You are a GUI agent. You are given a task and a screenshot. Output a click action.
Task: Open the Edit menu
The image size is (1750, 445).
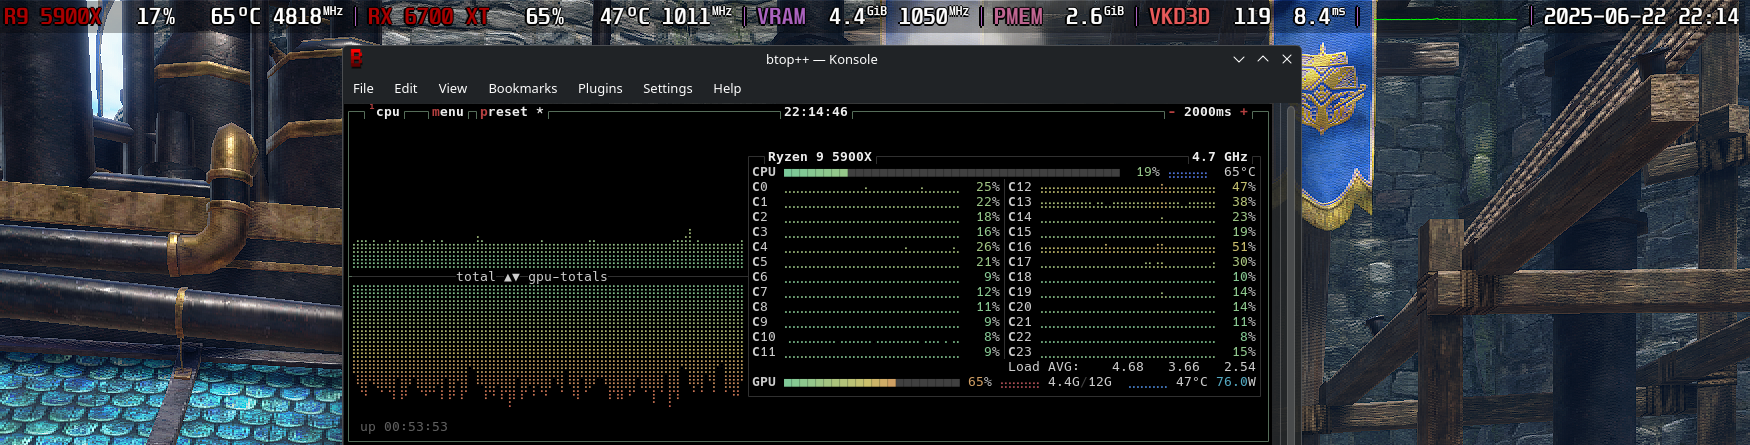click(405, 88)
